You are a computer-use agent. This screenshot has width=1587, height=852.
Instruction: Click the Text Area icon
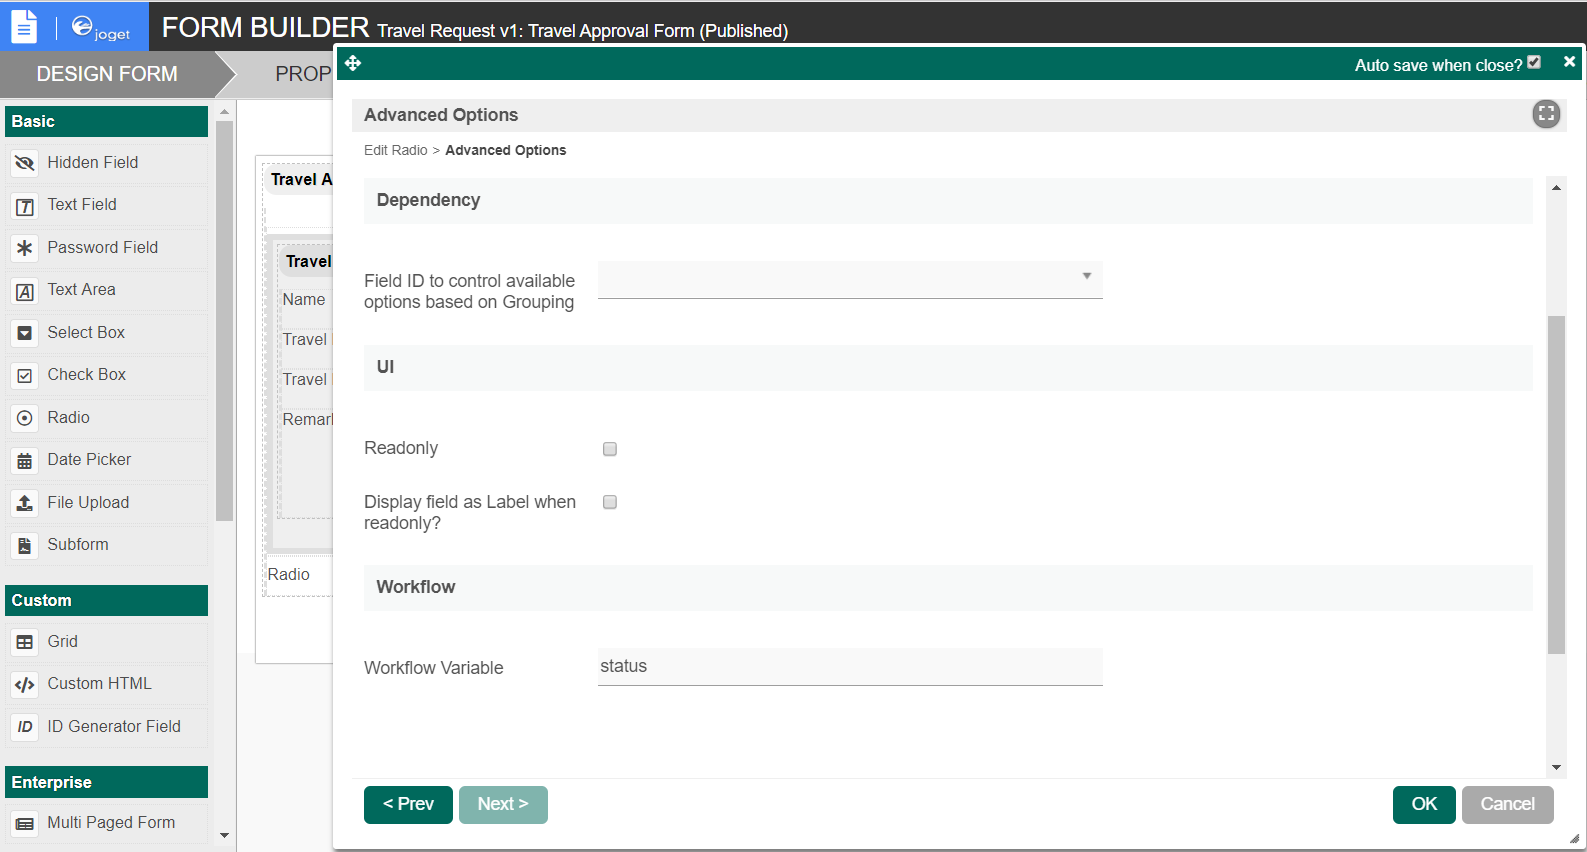(25, 291)
